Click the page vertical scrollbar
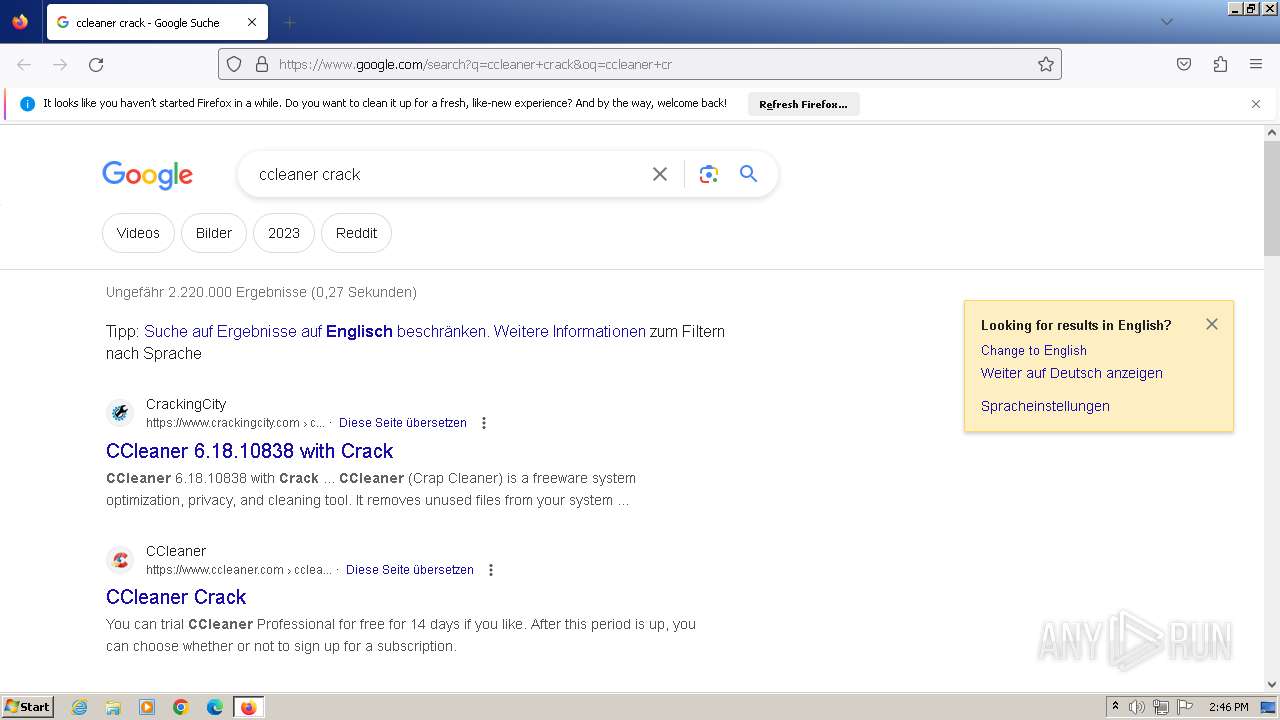1280x720 pixels. pyautogui.click(x=1272, y=198)
